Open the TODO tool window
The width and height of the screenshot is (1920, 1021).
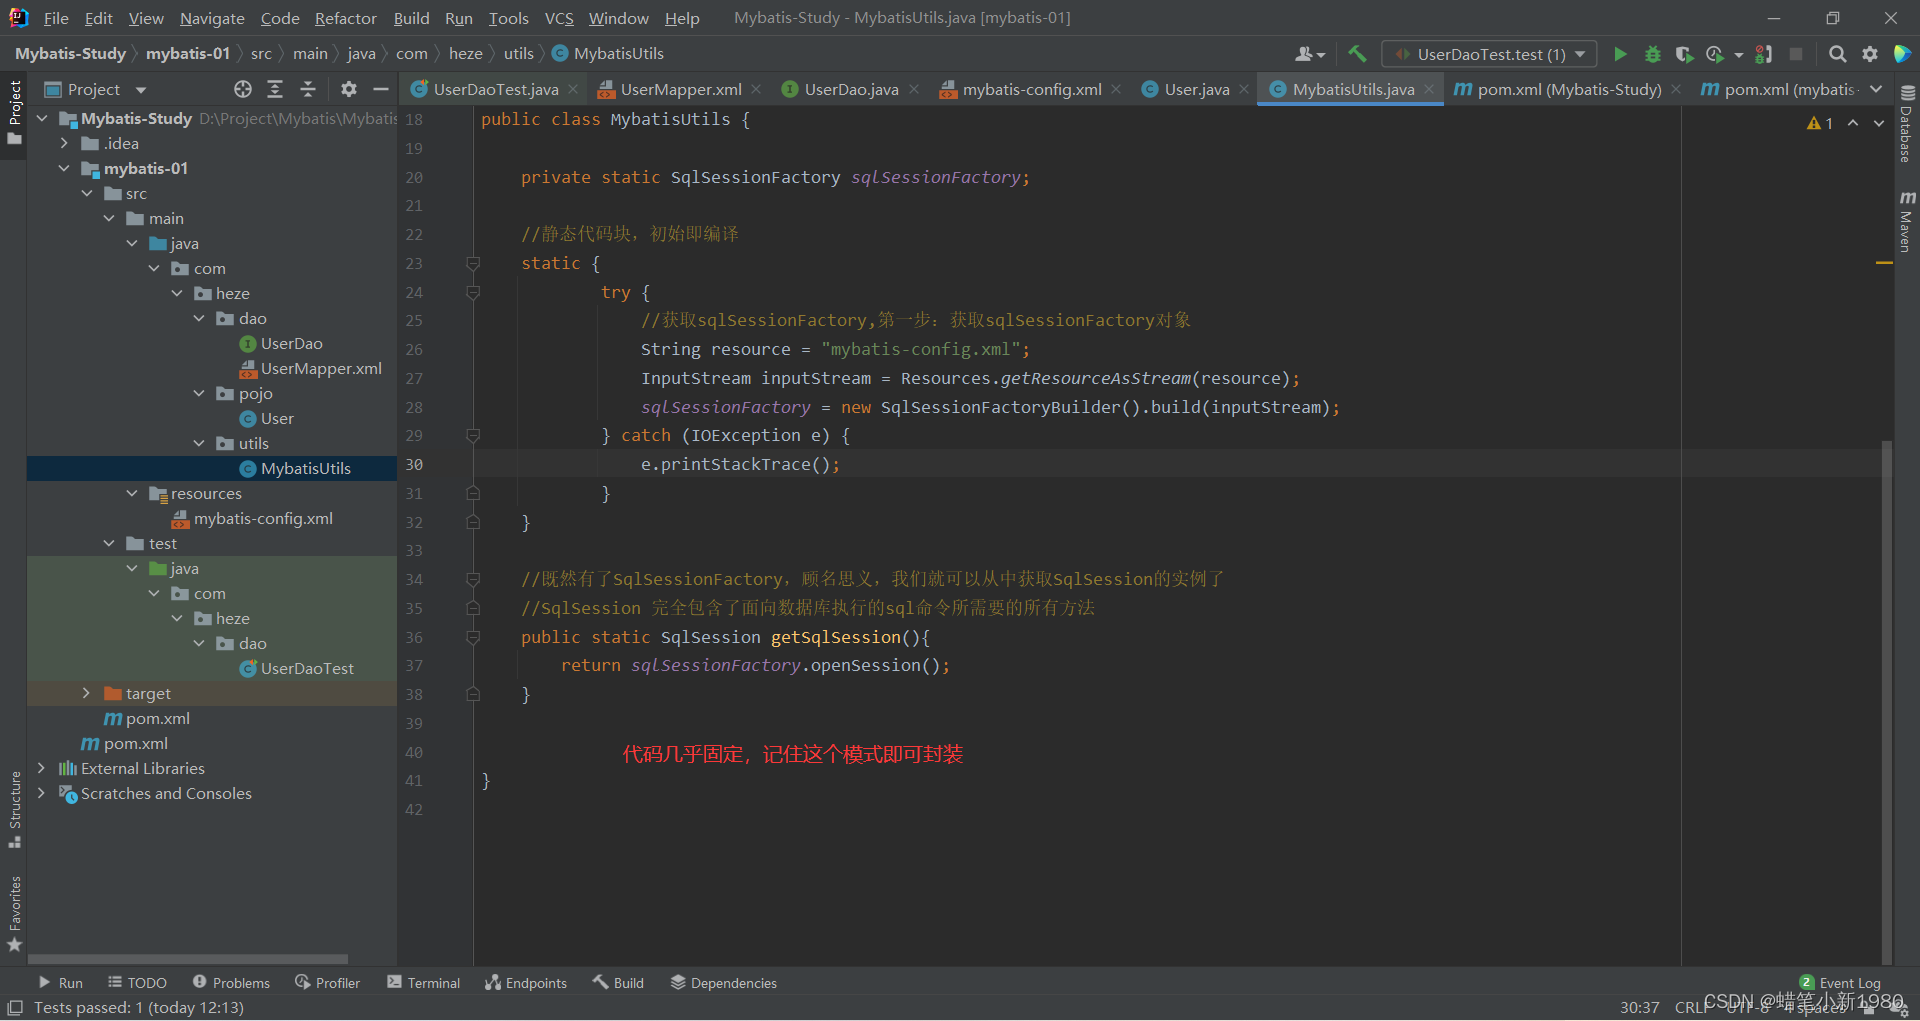click(137, 983)
